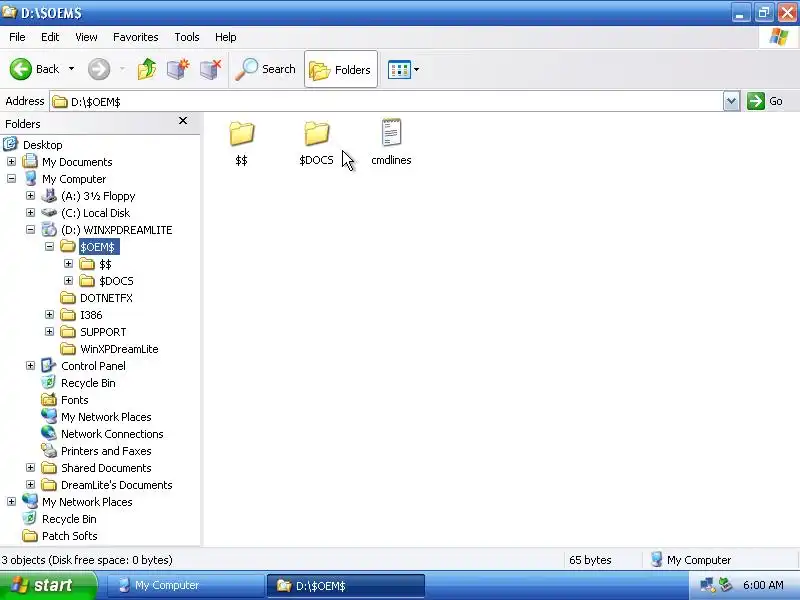Select (A:) 3½ Floppy drive
The image size is (800, 600).
tap(98, 196)
